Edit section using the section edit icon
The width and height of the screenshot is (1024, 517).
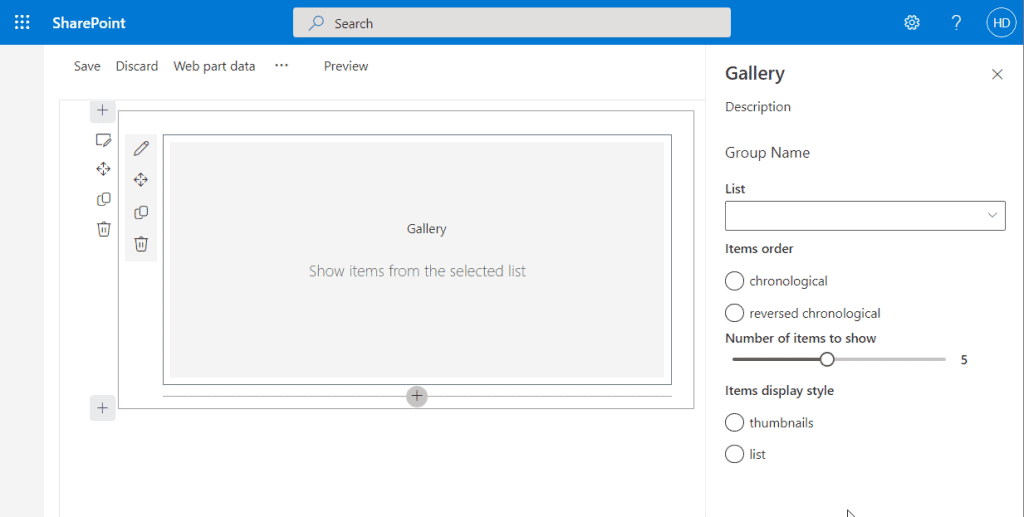(x=103, y=140)
